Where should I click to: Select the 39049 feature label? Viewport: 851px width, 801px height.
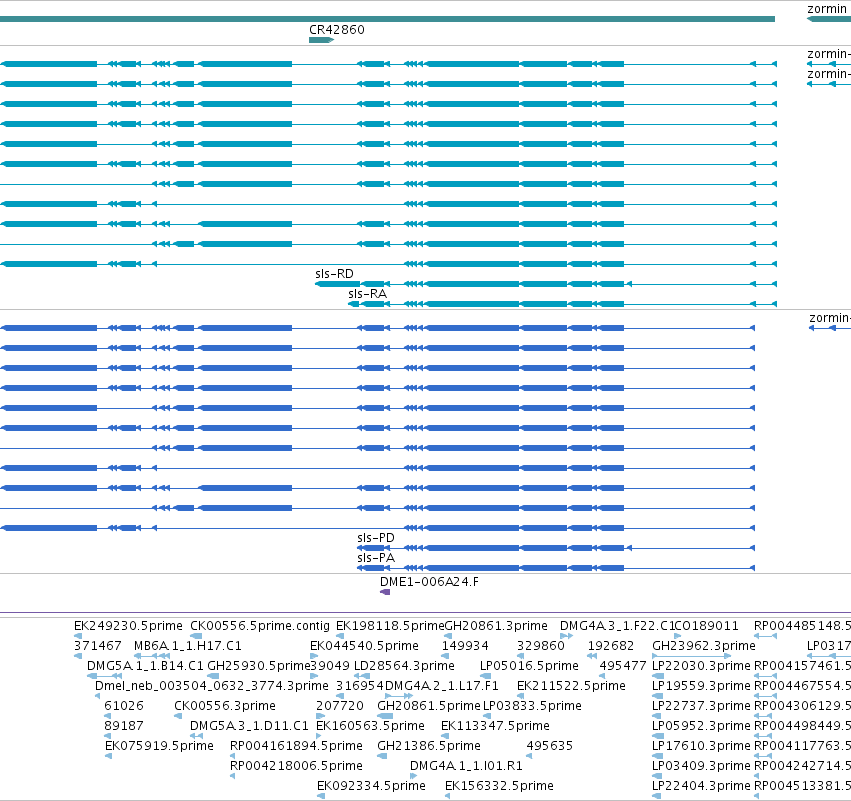click(330, 666)
